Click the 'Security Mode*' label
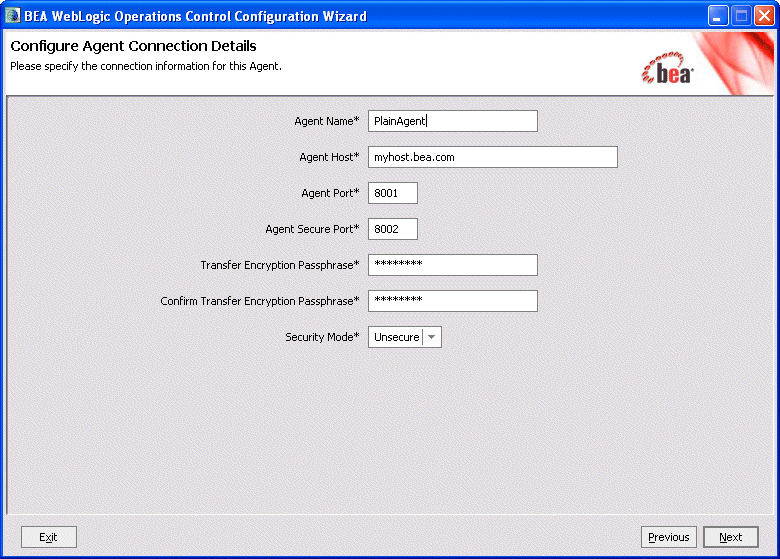This screenshot has height=559, width=780. pyautogui.click(x=322, y=337)
